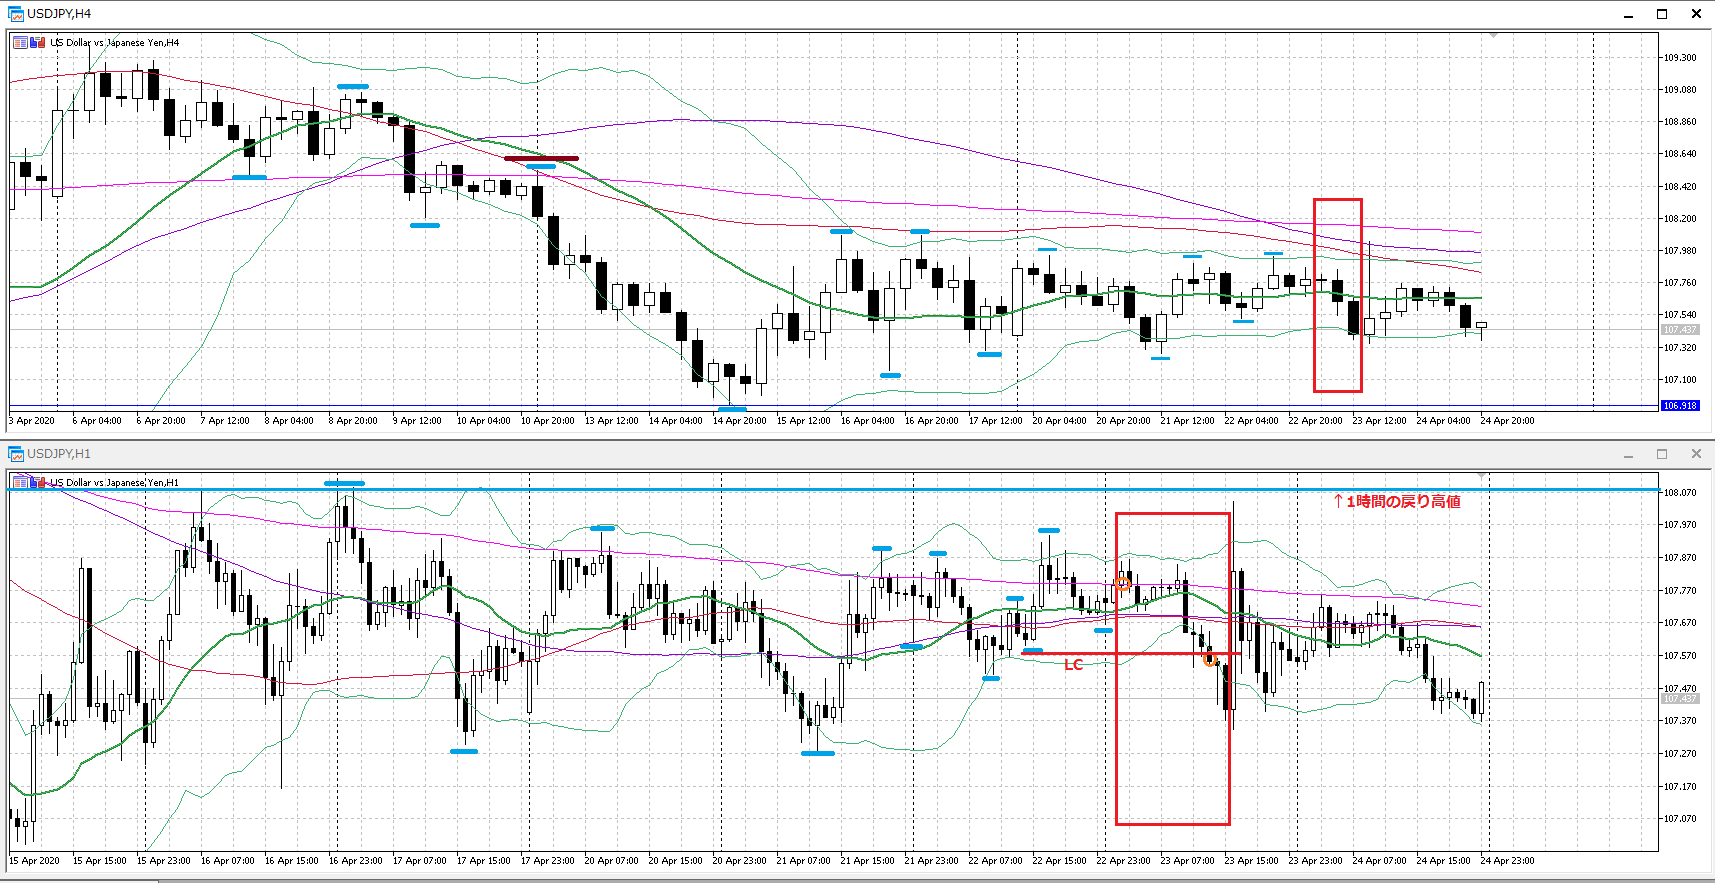
Task: Close the USDJPY,H4 chart window
Action: point(1696,14)
